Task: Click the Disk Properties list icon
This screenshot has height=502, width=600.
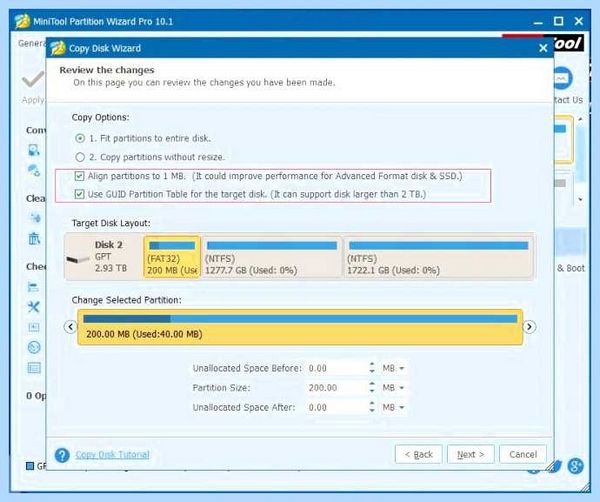Action: click(x=34, y=368)
